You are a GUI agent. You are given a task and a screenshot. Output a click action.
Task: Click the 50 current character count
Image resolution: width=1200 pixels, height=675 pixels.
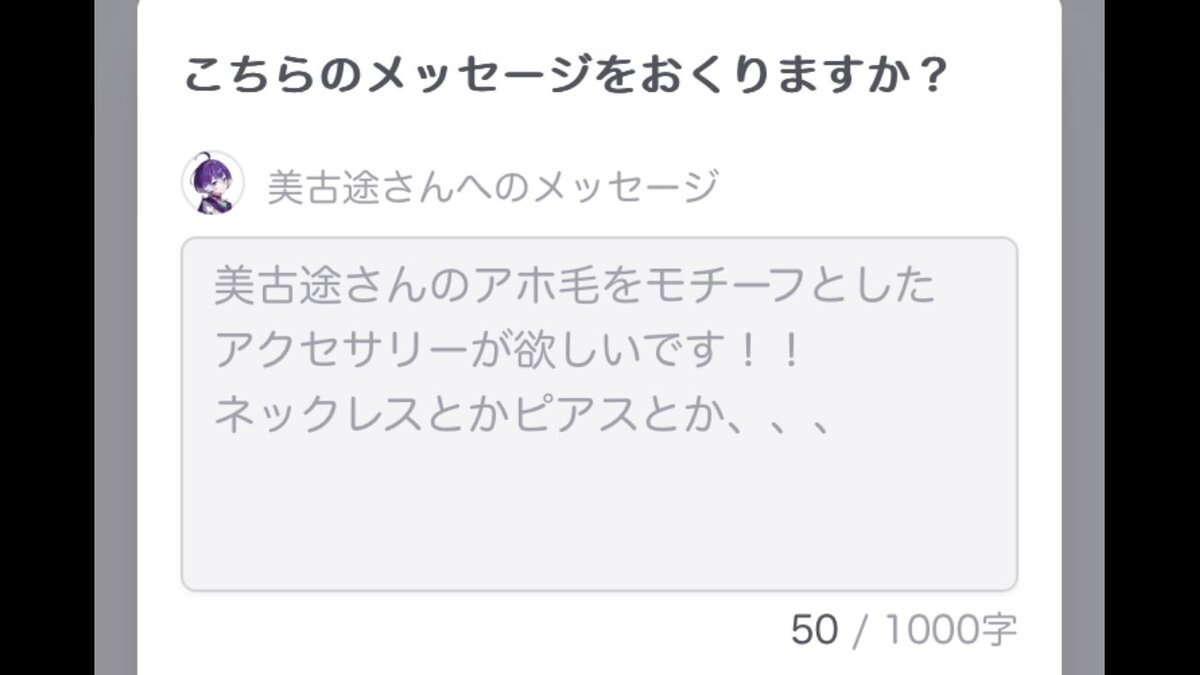pos(814,630)
